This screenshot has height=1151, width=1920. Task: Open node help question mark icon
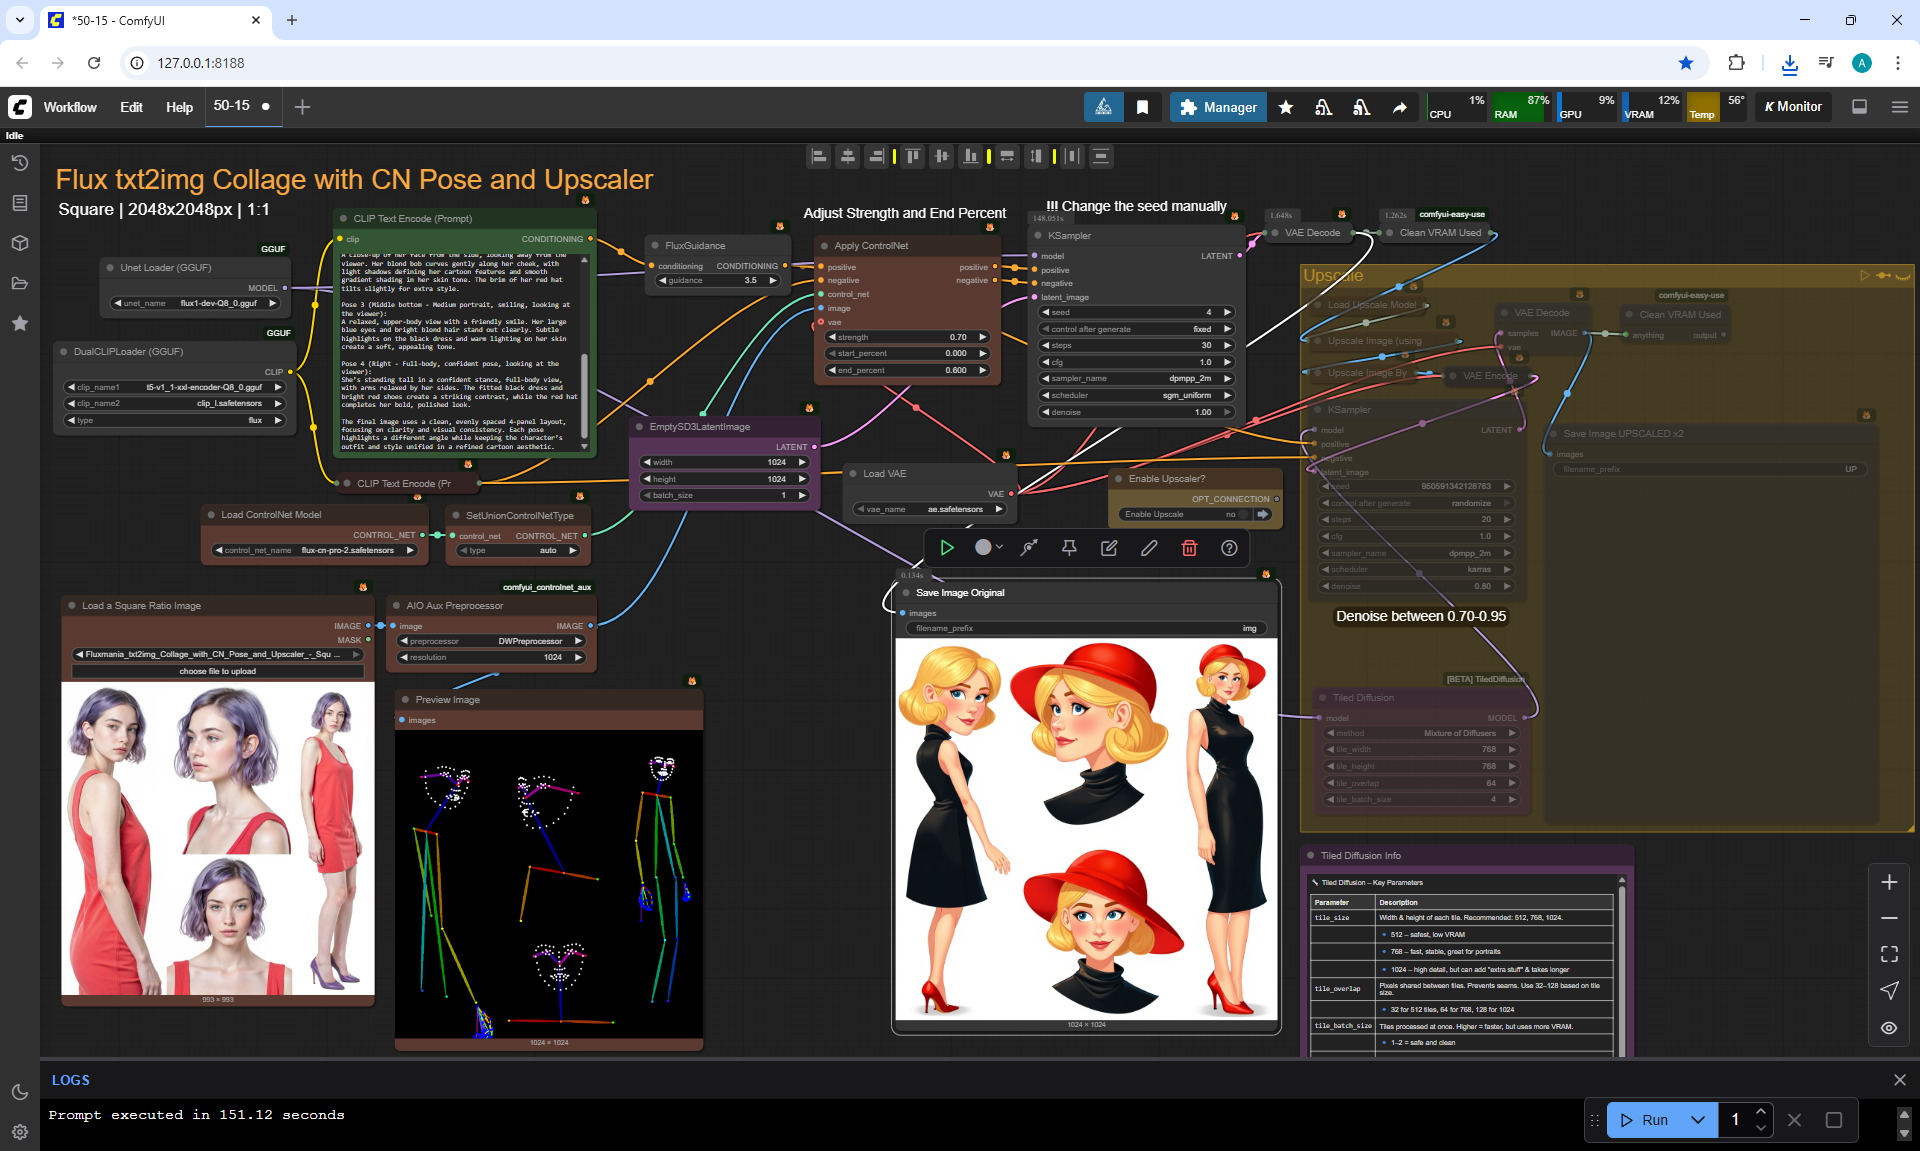1229,548
